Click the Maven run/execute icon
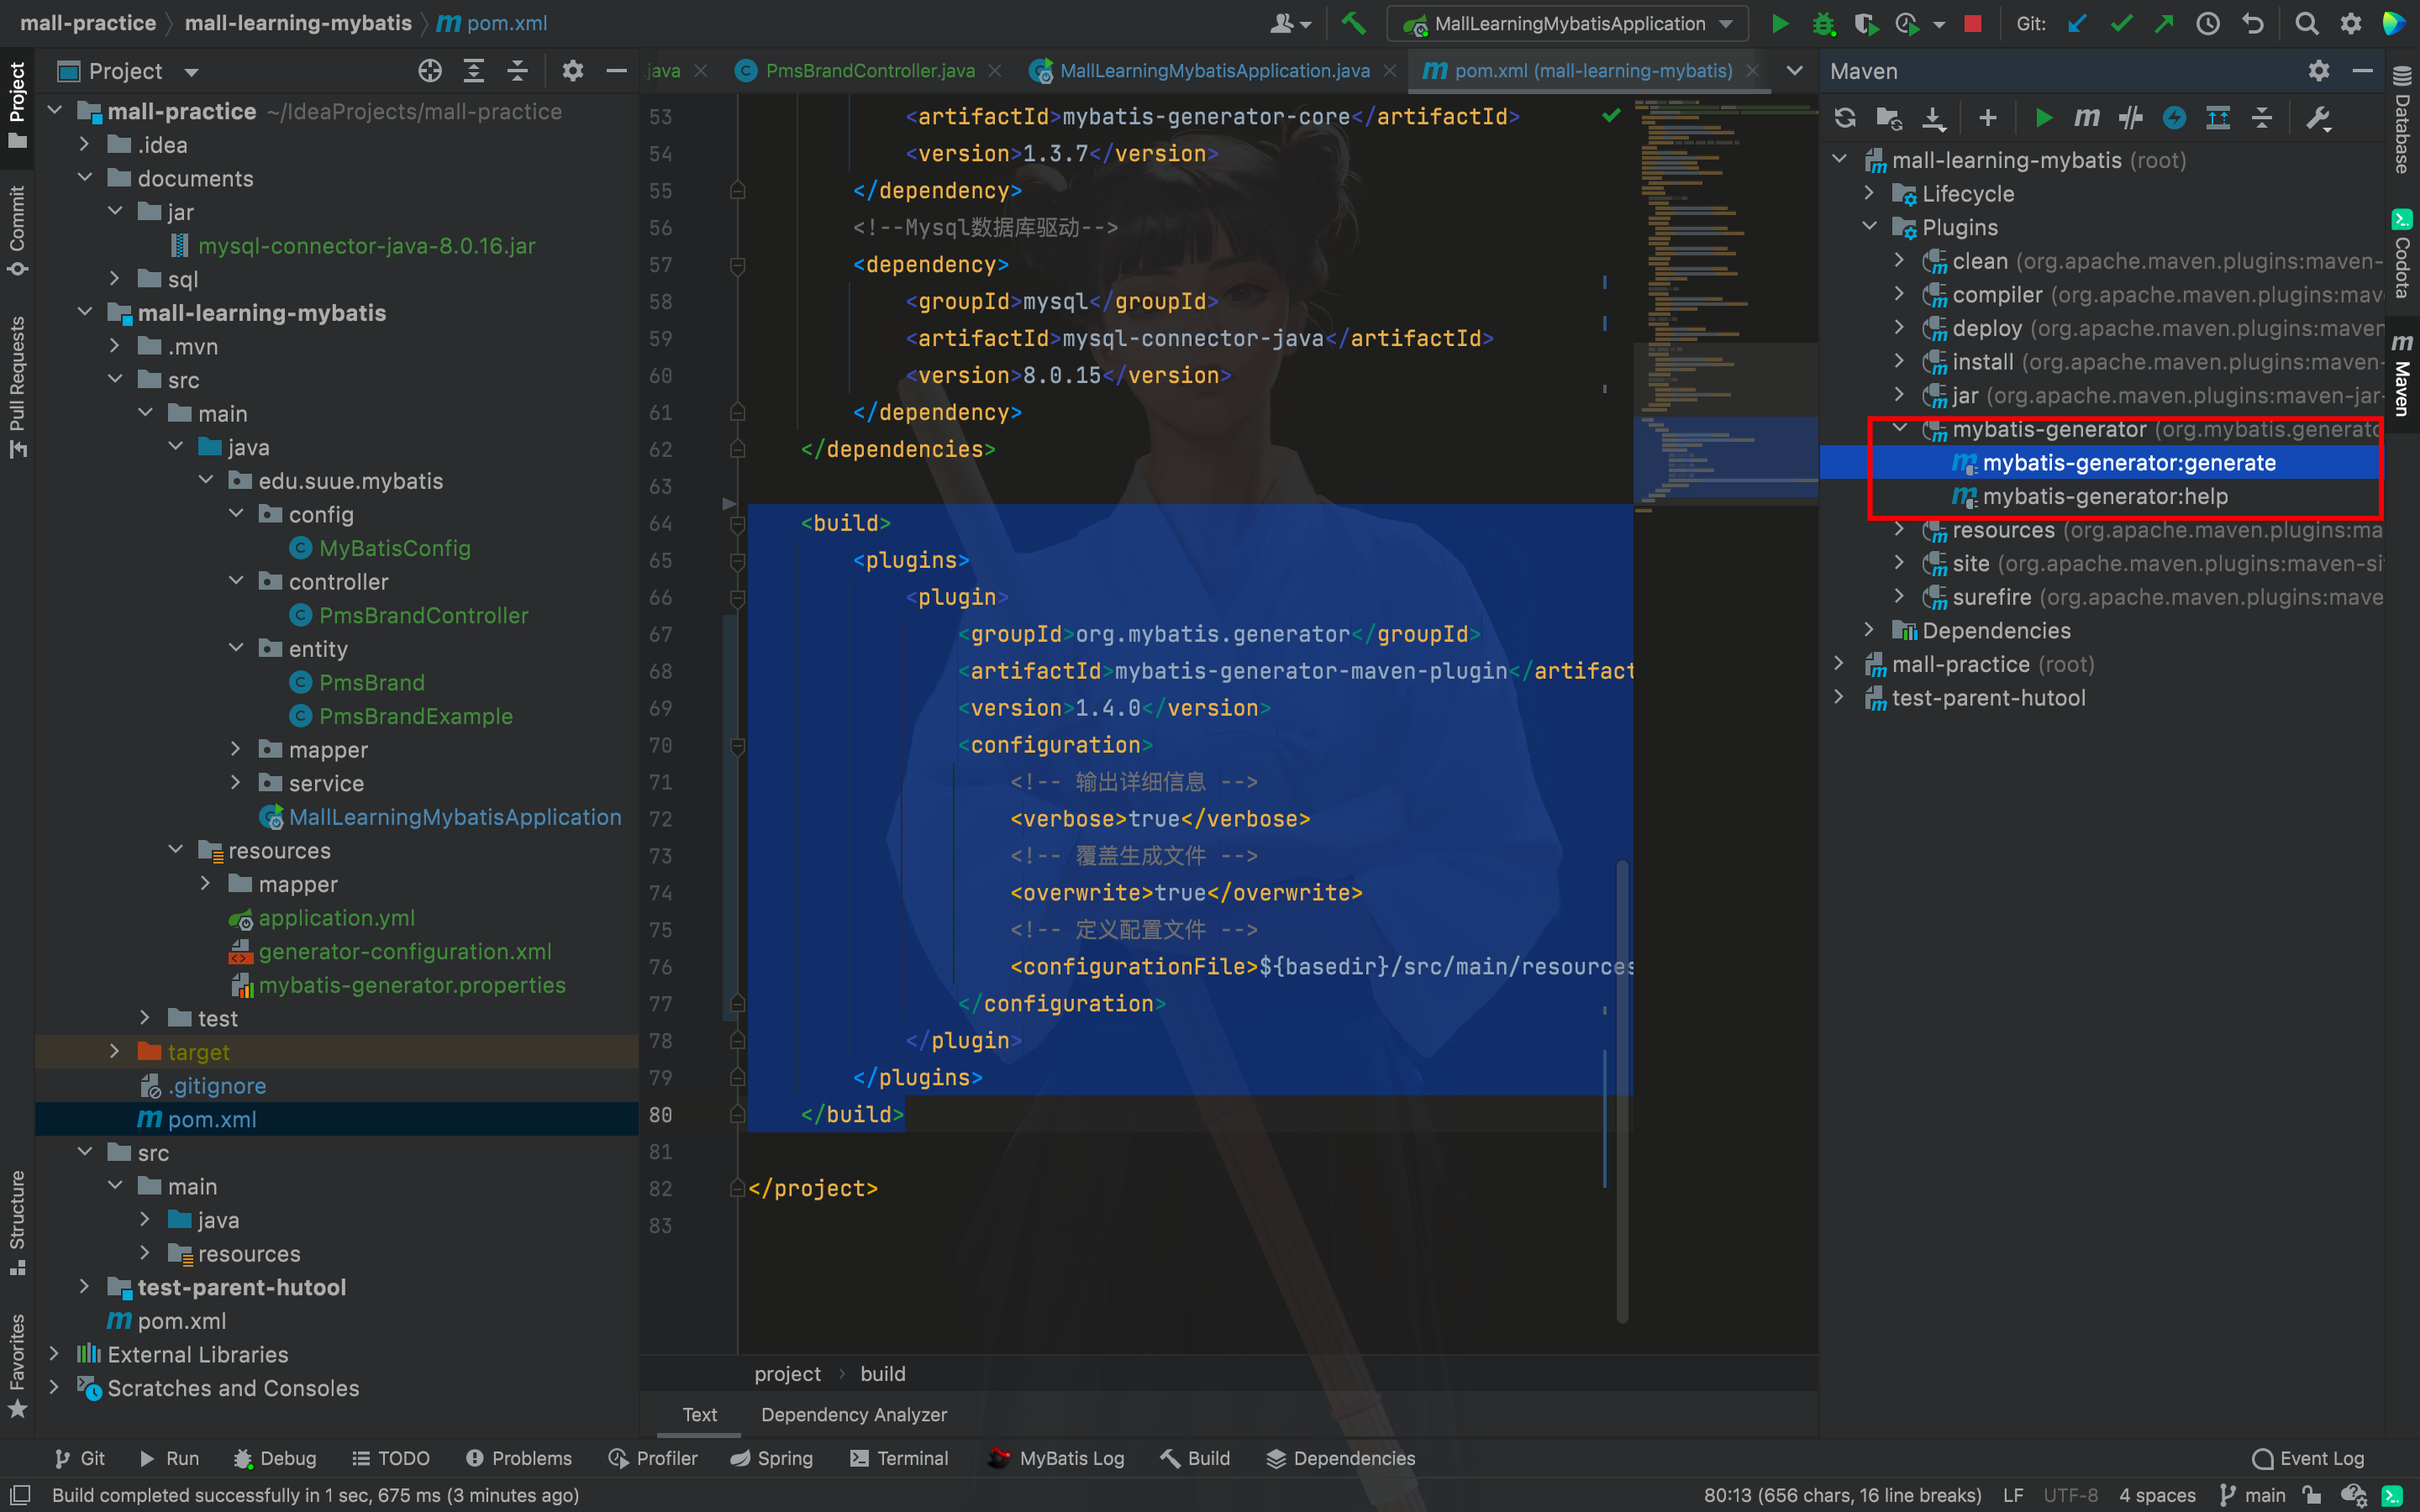Image resolution: width=2420 pixels, height=1512 pixels. click(x=2042, y=117)
